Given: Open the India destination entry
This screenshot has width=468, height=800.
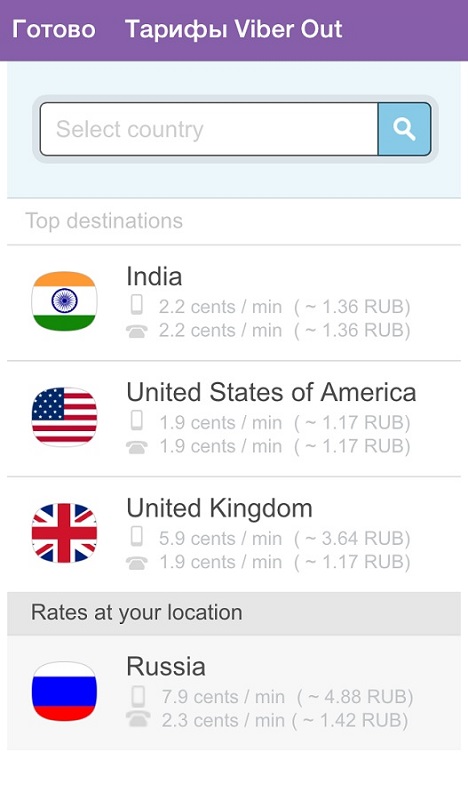Looking at the screenshot, I should click(234, 303).
